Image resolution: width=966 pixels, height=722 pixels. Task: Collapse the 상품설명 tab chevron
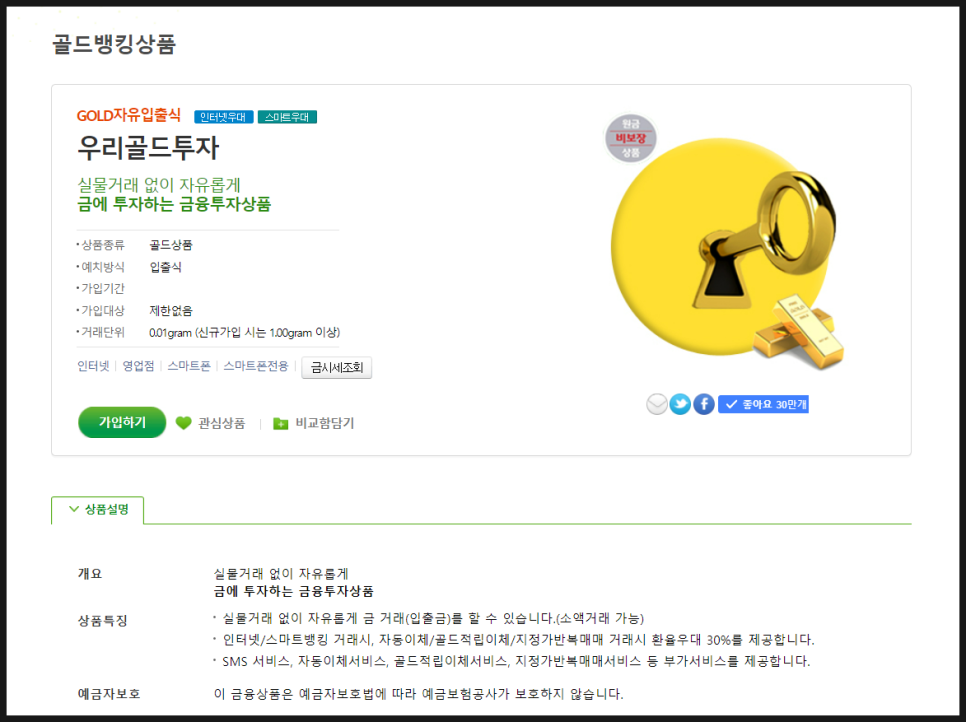[x=74, y=509]
